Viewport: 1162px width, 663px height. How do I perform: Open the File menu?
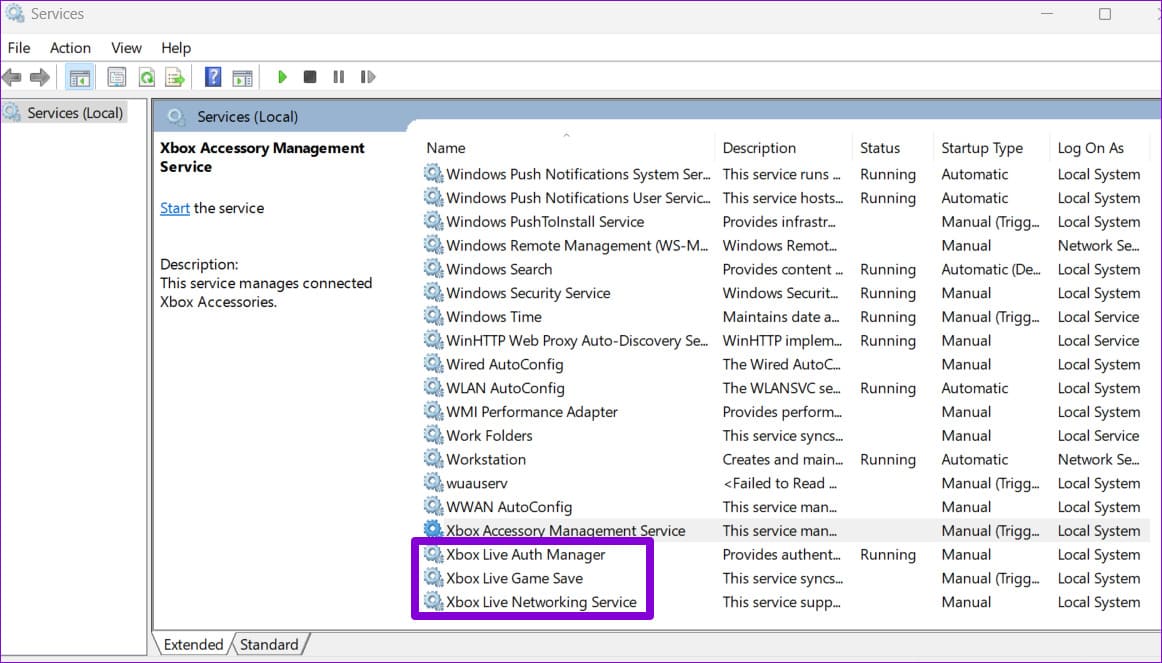point(19,48)
